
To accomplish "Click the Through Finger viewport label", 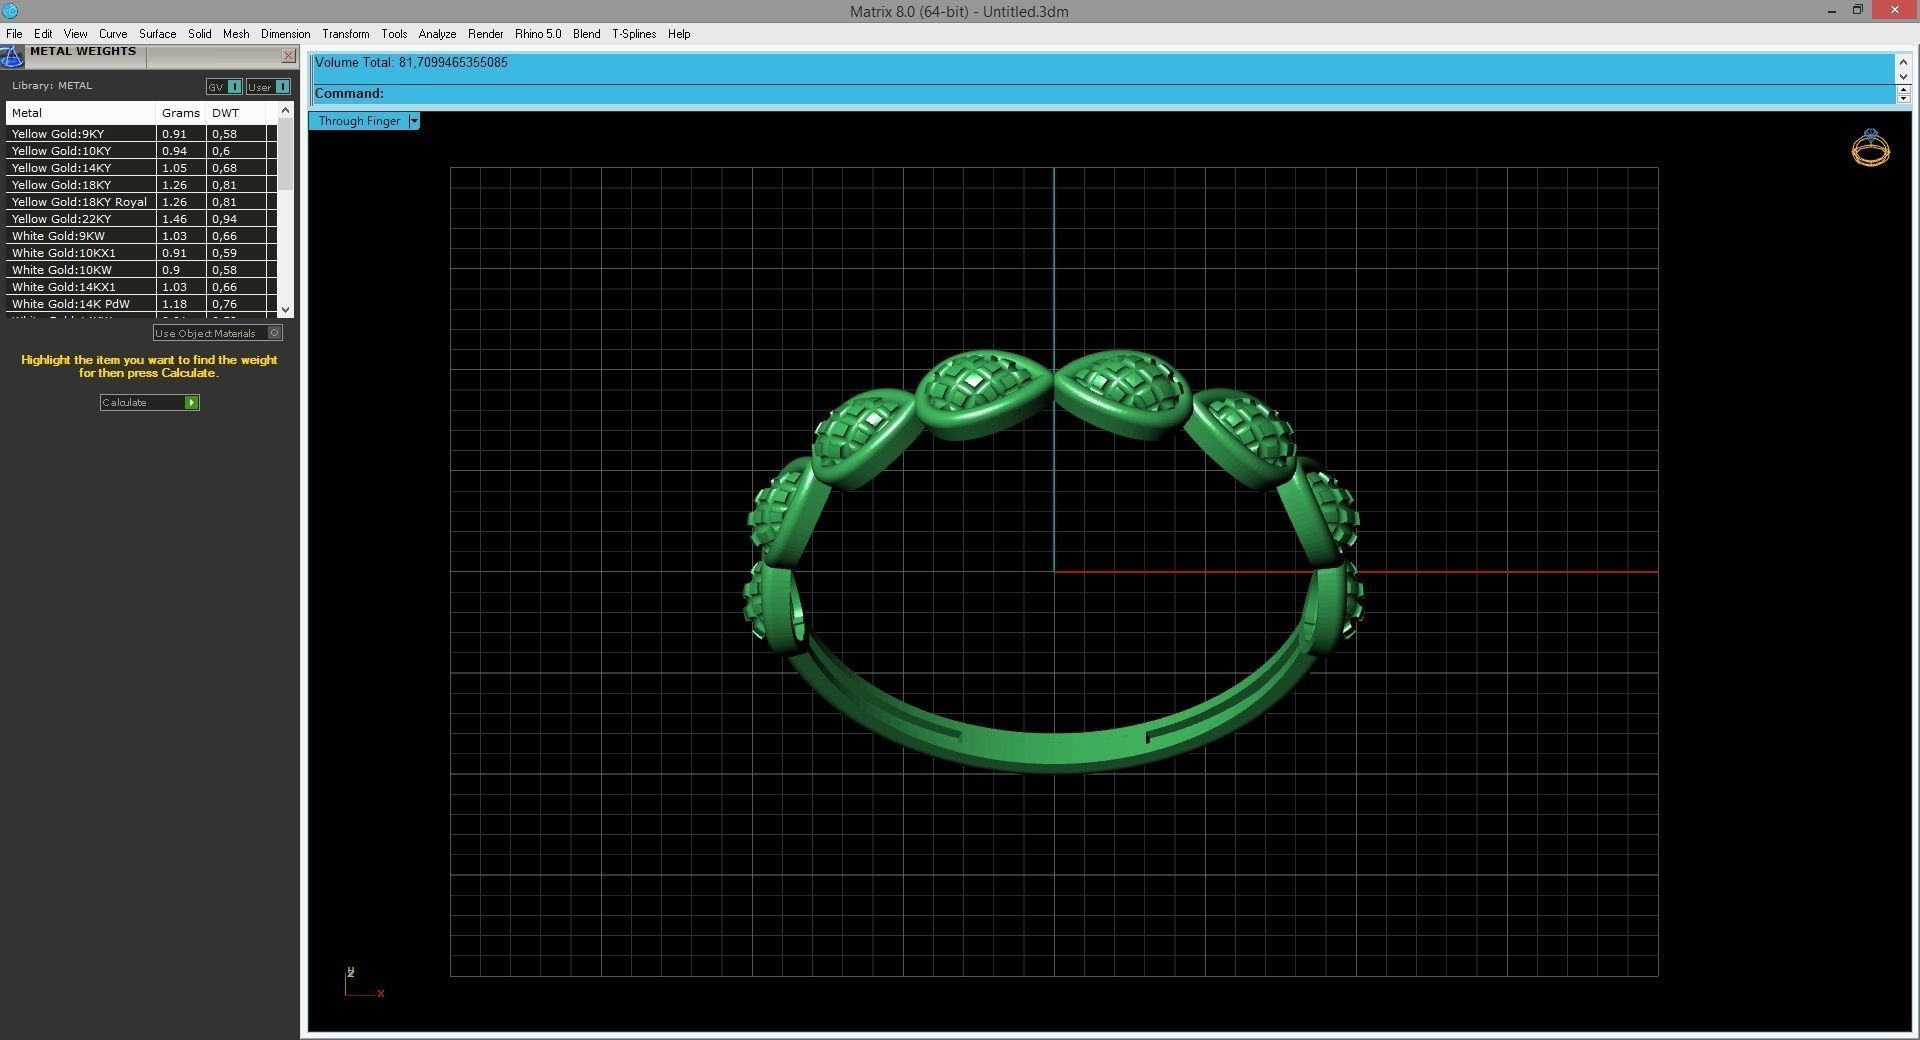I will [x=359, y=121].
